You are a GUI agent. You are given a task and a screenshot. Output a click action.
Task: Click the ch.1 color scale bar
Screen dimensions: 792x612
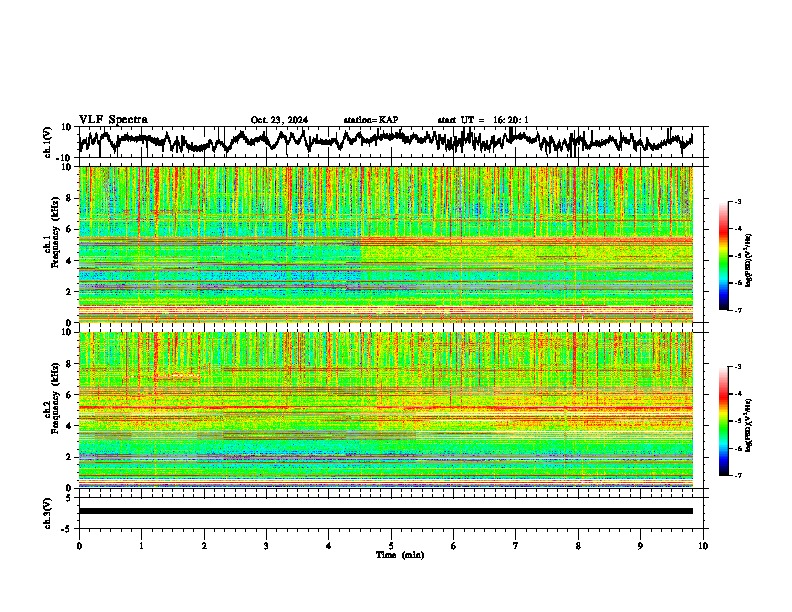click(723, 256)
